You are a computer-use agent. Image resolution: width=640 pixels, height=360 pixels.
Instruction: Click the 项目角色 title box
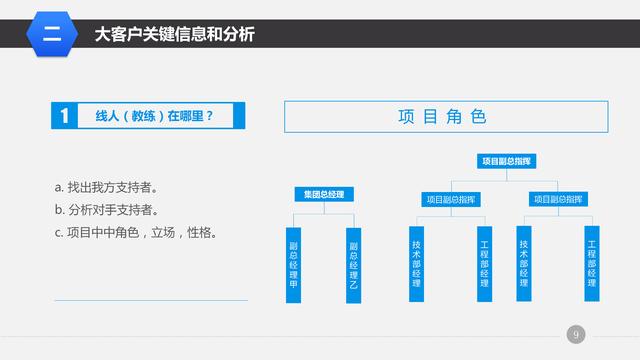[x=446, y=117]
